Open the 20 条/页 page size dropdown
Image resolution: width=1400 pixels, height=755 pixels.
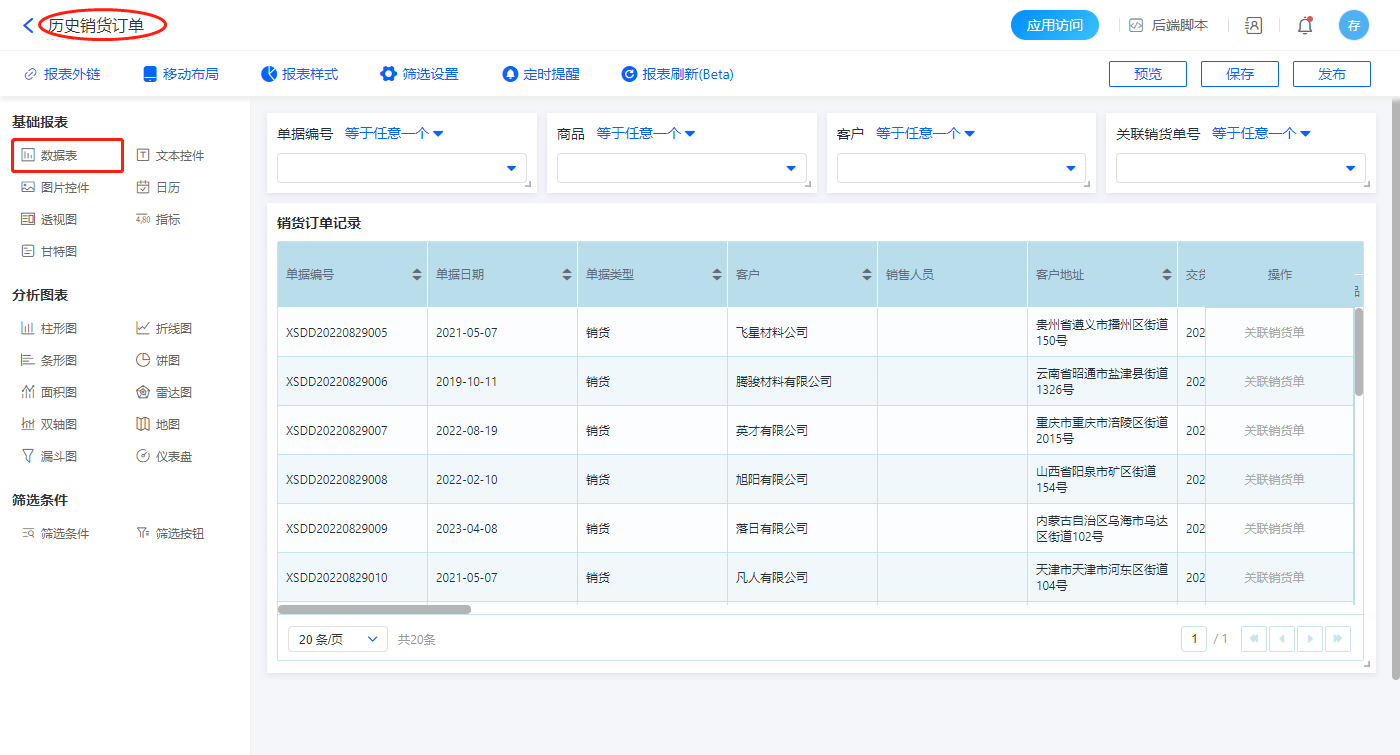point(337,639)
